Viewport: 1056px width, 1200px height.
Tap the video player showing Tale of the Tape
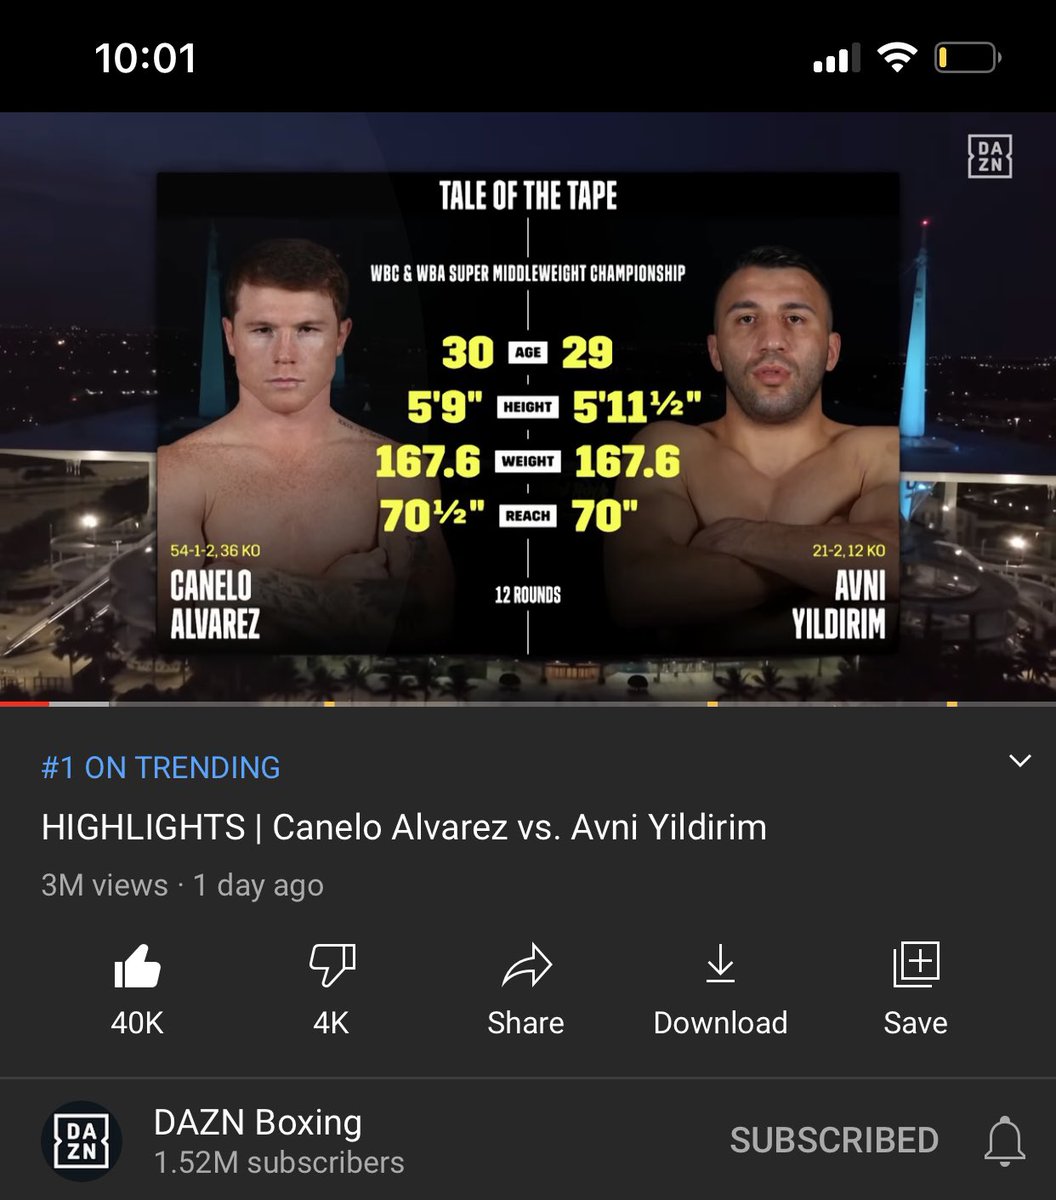(x=528, y=408)
